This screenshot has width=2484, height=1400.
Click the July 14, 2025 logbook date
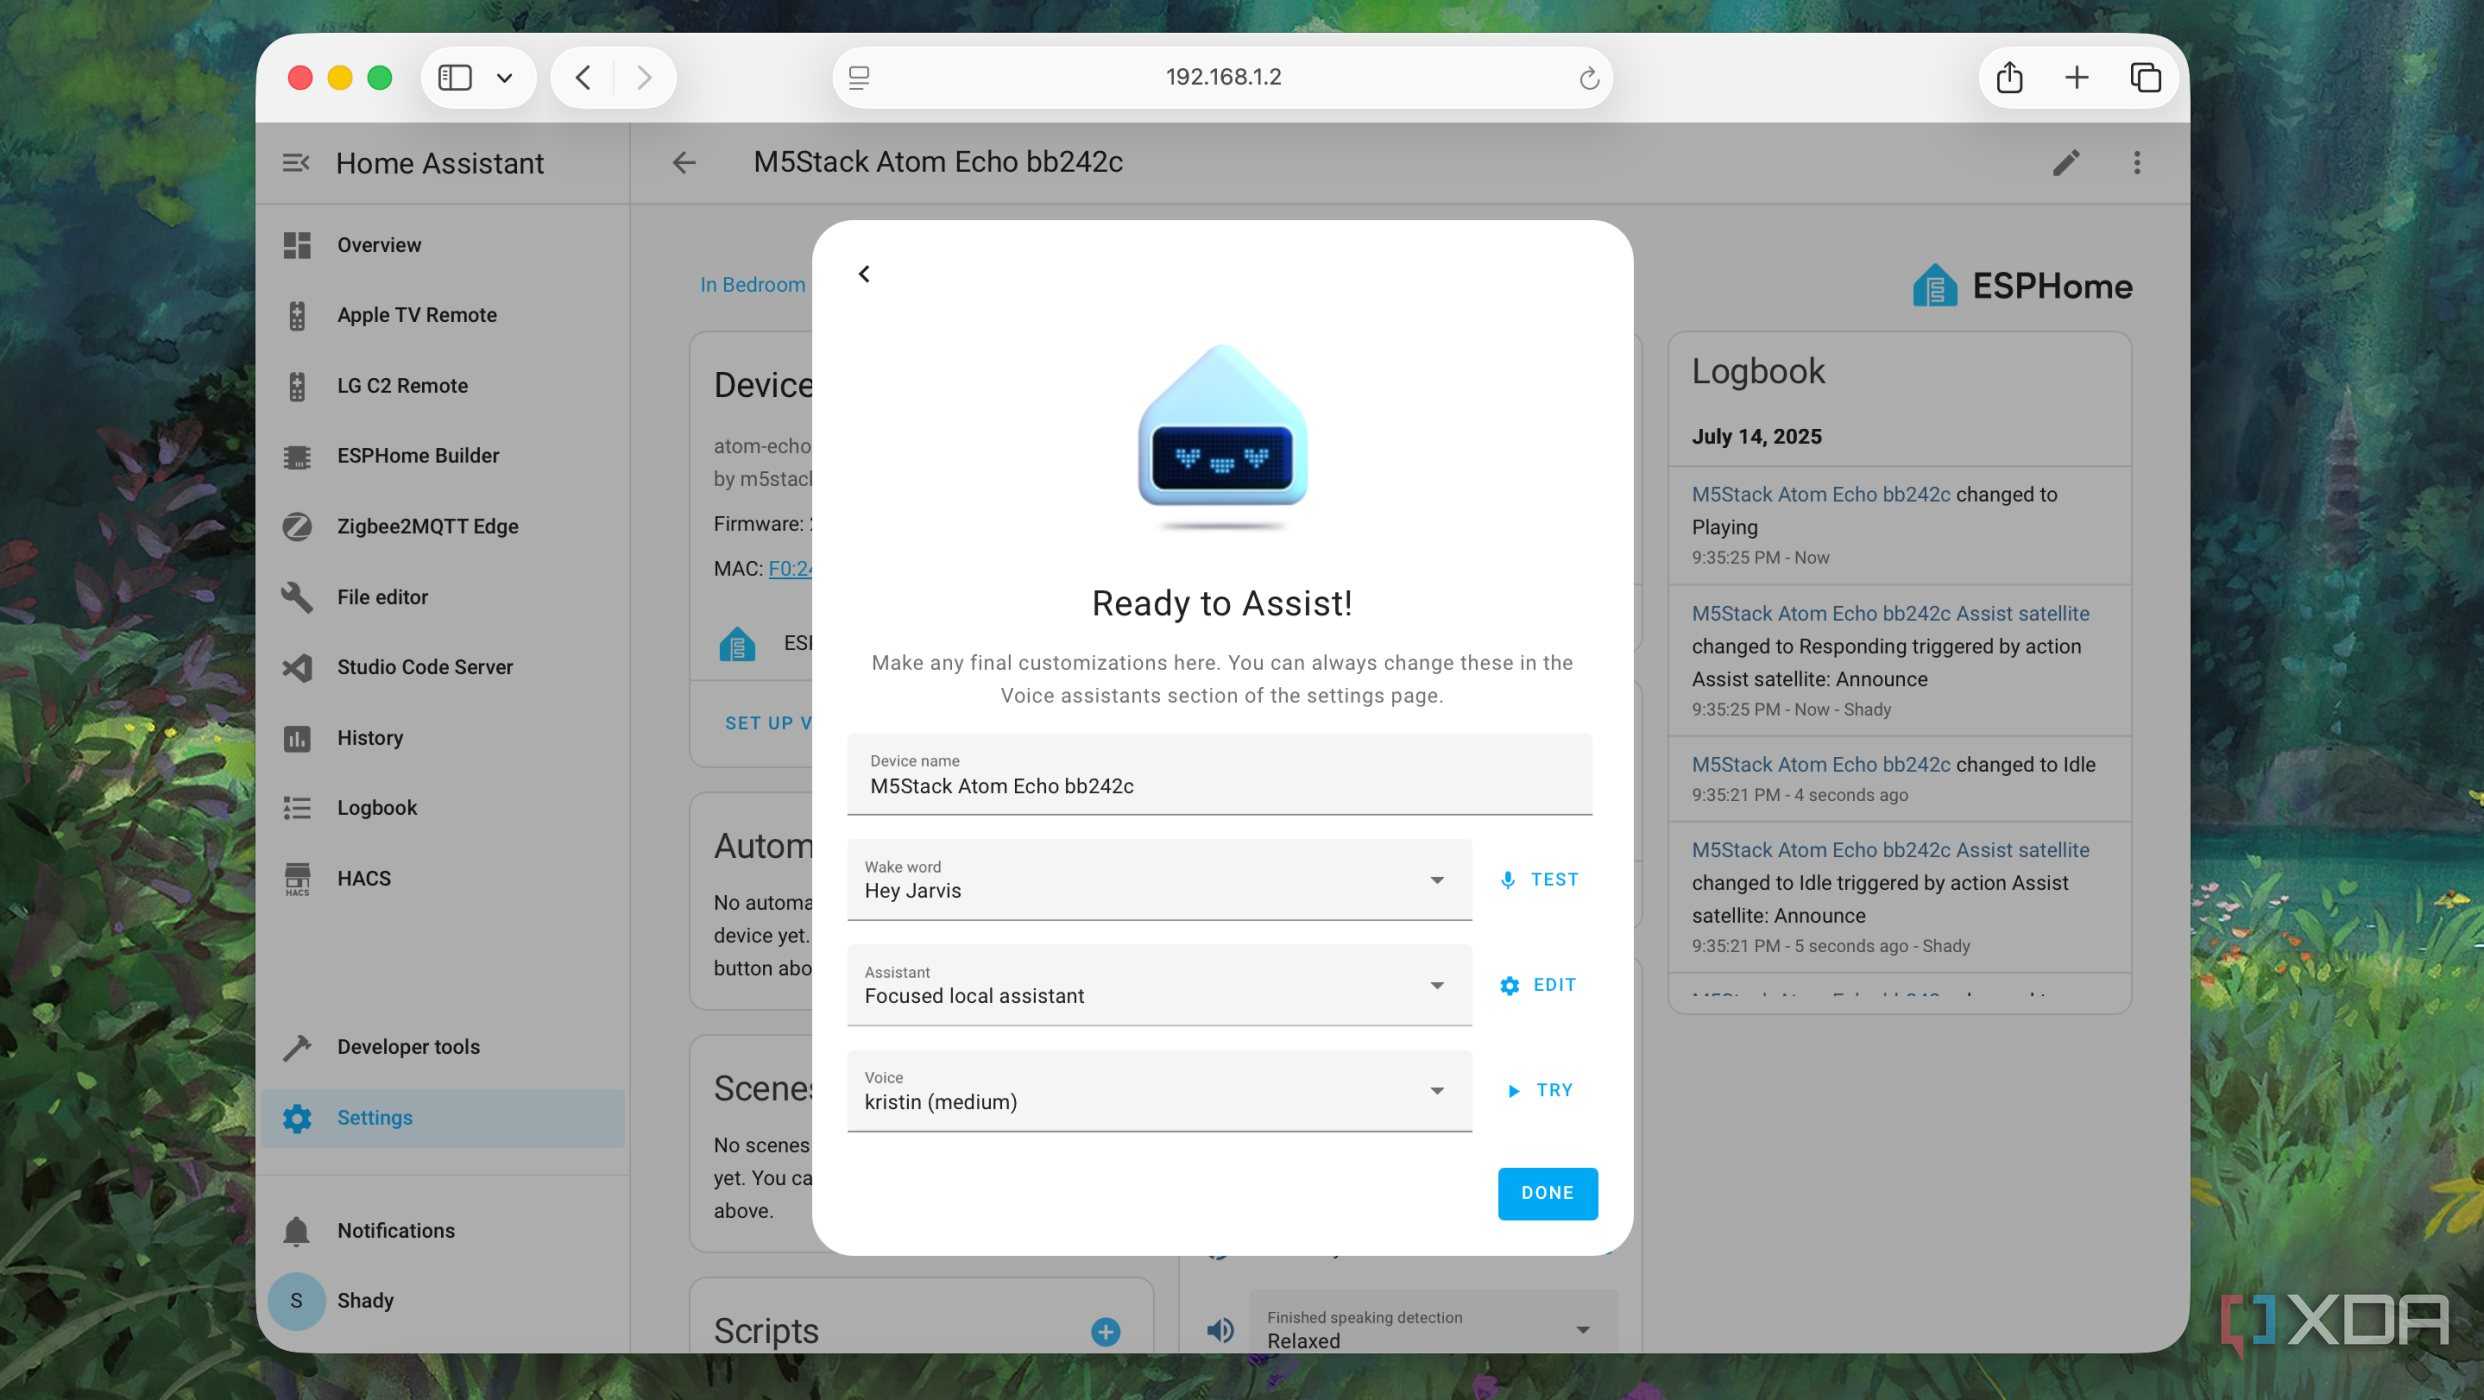click(1756, 437)
